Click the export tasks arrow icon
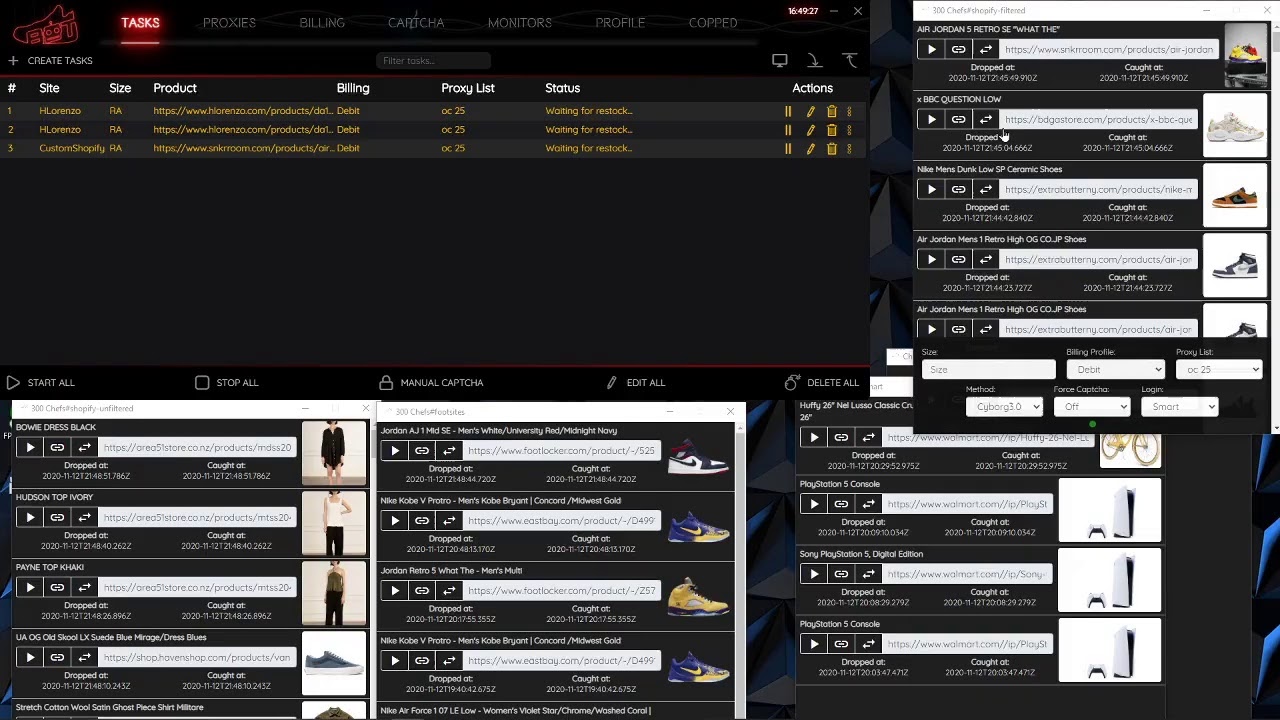1280x720 pixels. click(849, 61)
